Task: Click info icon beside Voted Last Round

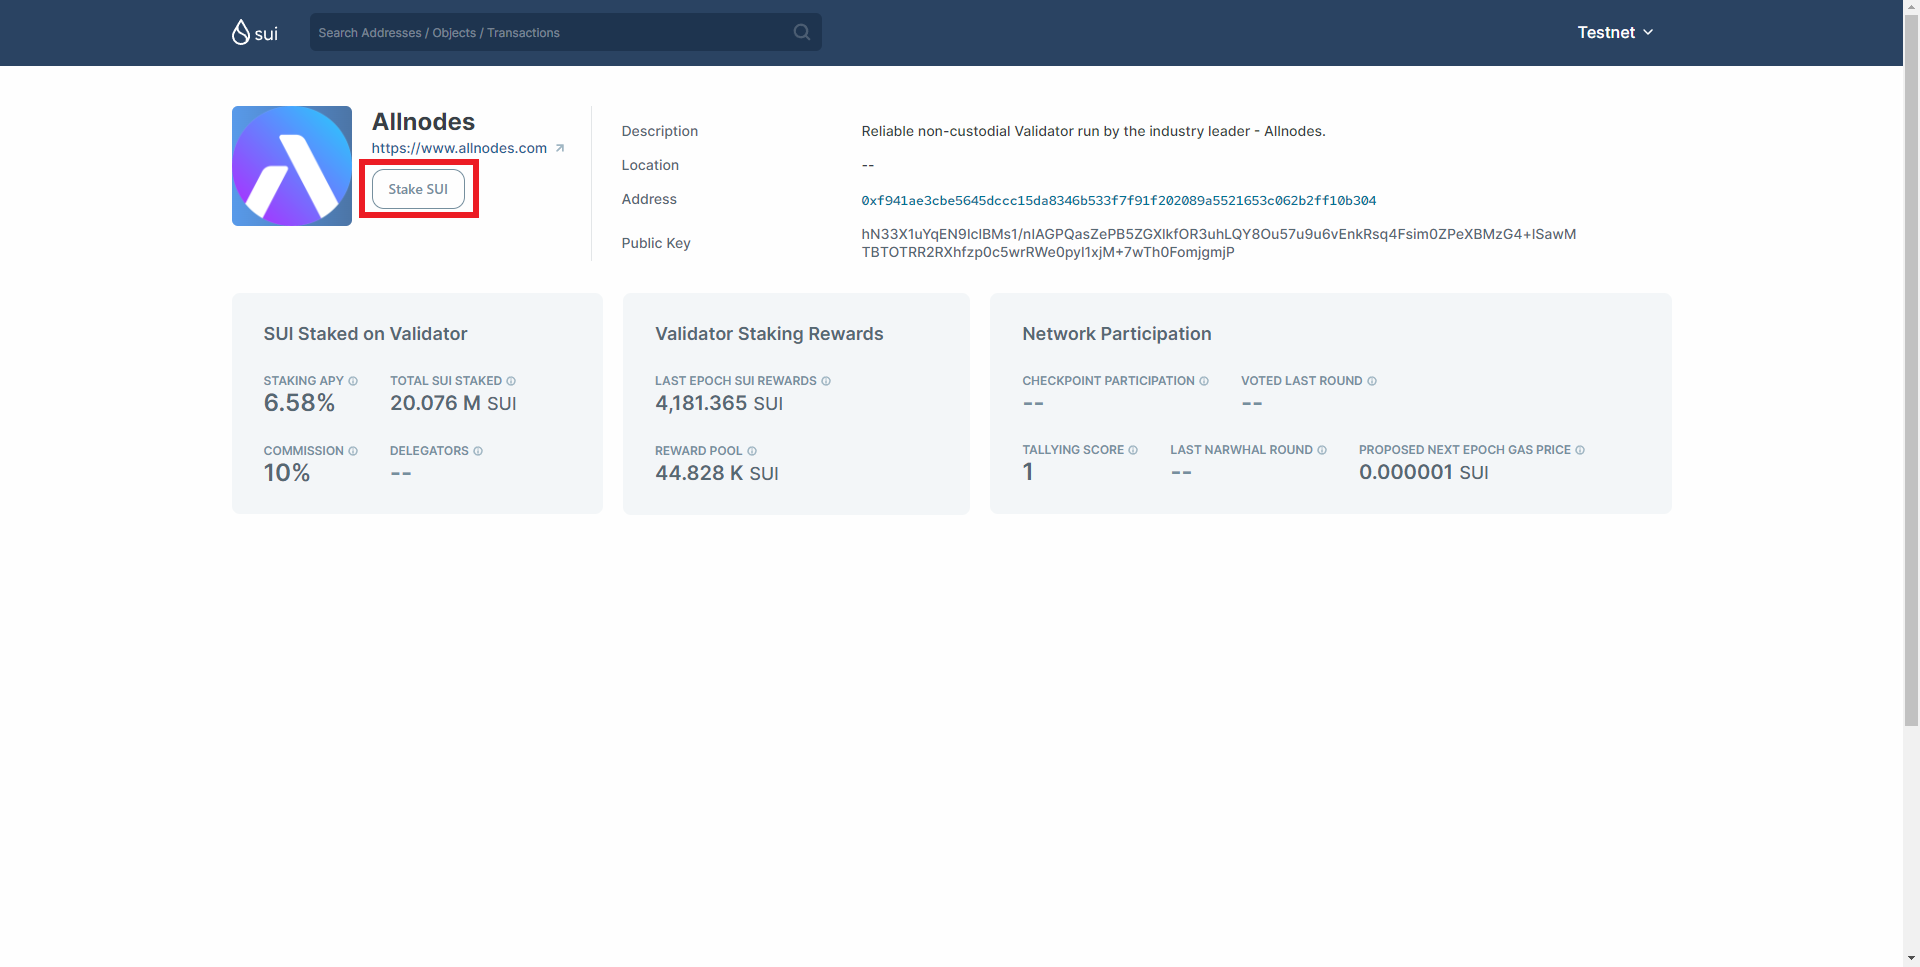Action: 1372,381
